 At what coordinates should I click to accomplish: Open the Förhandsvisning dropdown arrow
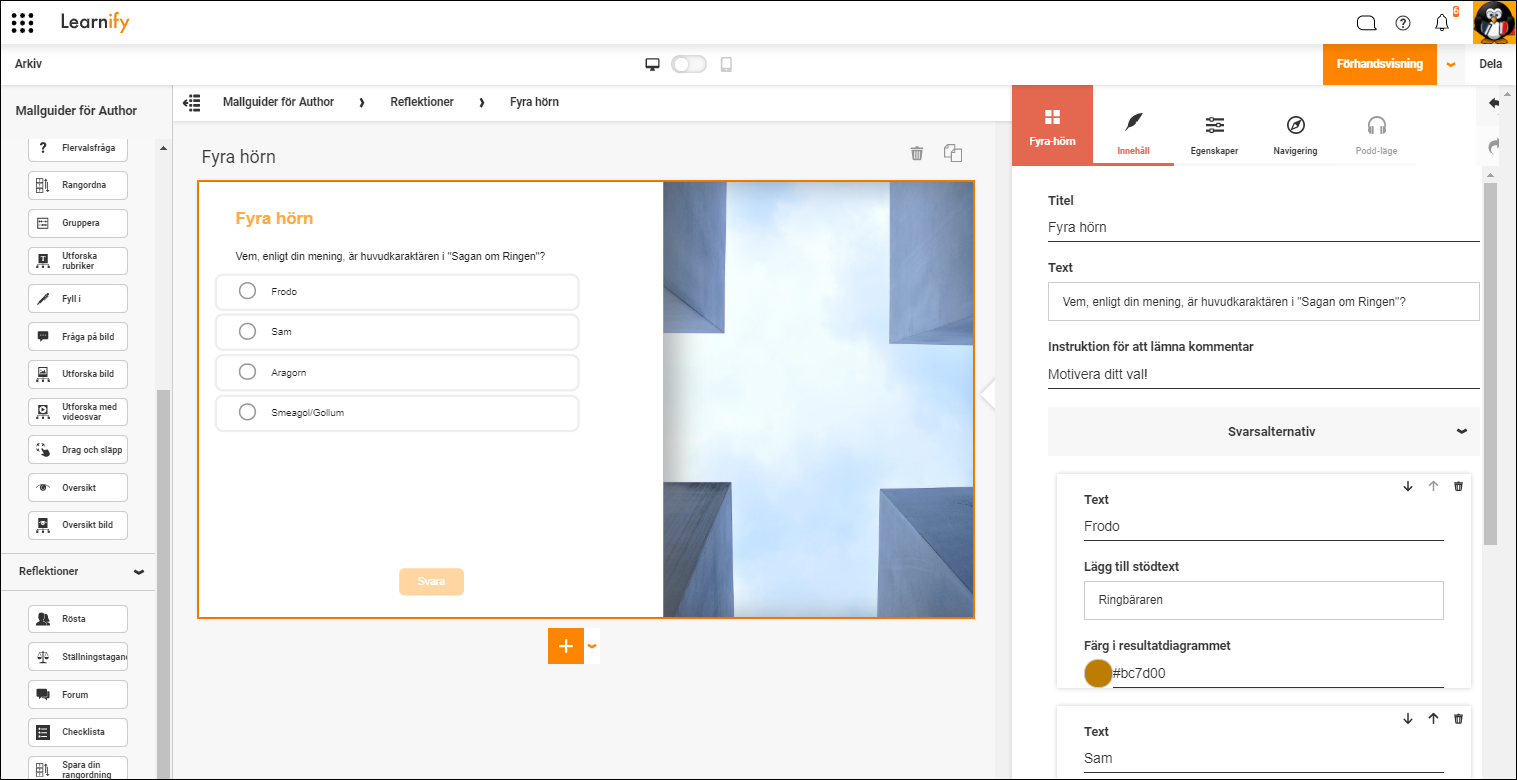click(x=1451, y=64)
